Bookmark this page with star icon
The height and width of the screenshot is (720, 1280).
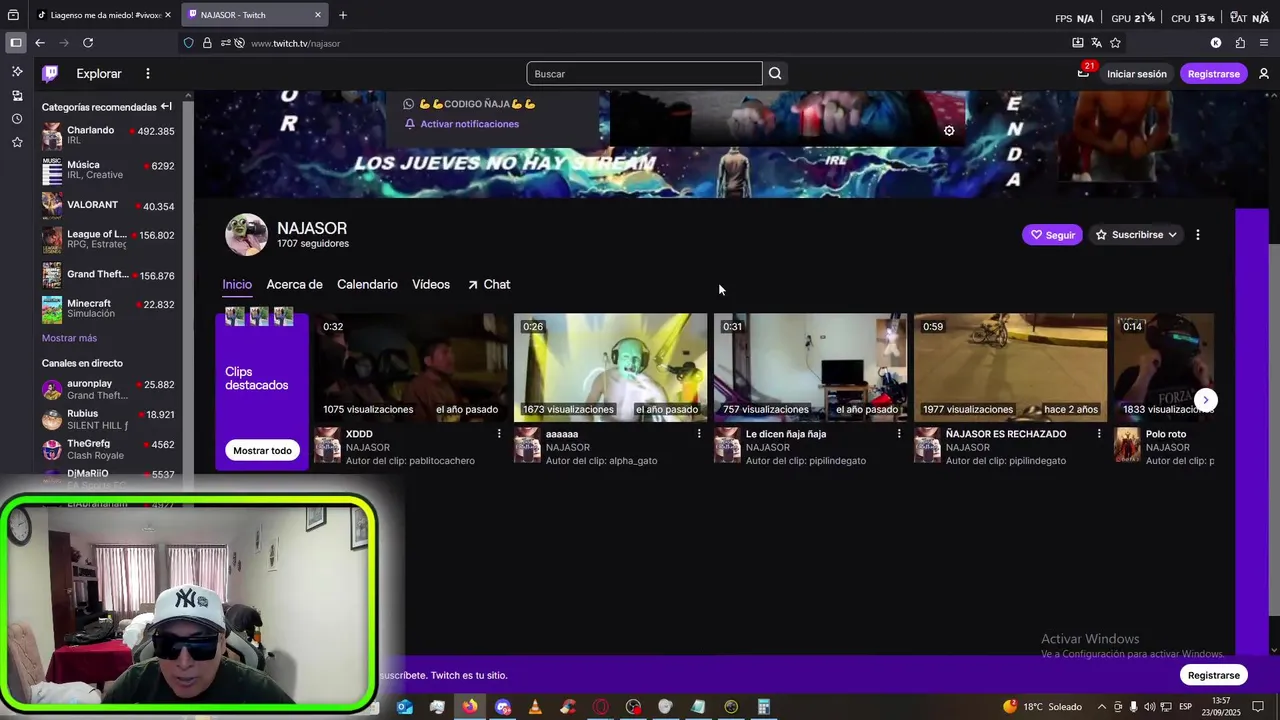click(x=1115, y=43)
